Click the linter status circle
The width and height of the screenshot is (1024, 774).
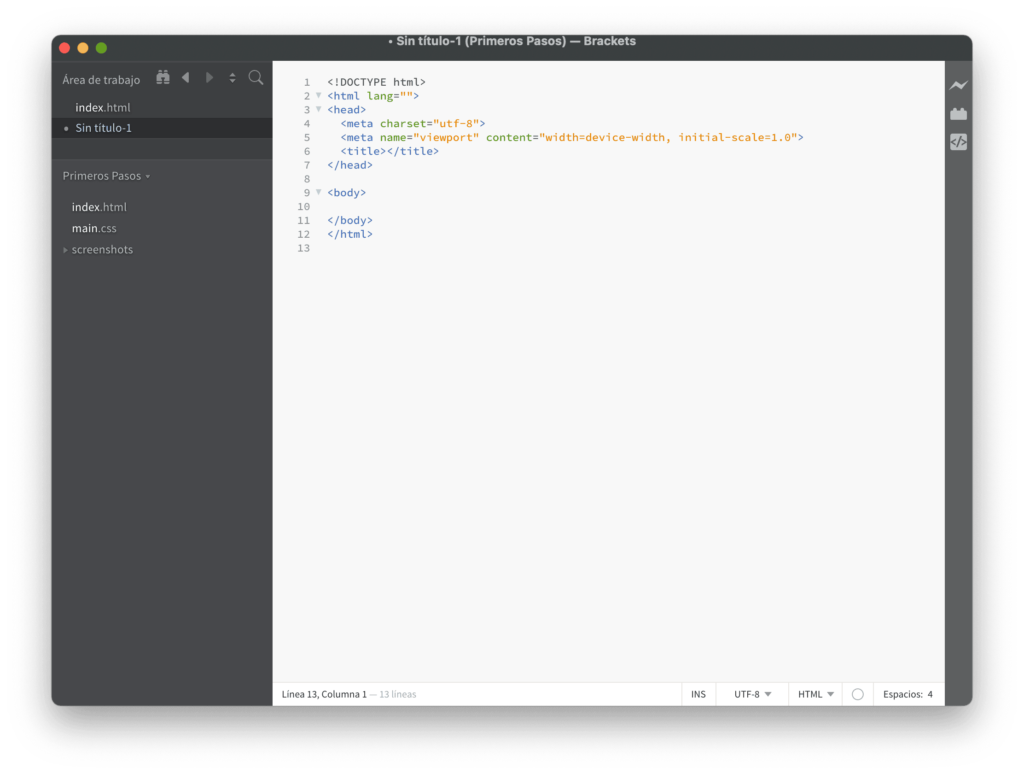tap(857, 693)
